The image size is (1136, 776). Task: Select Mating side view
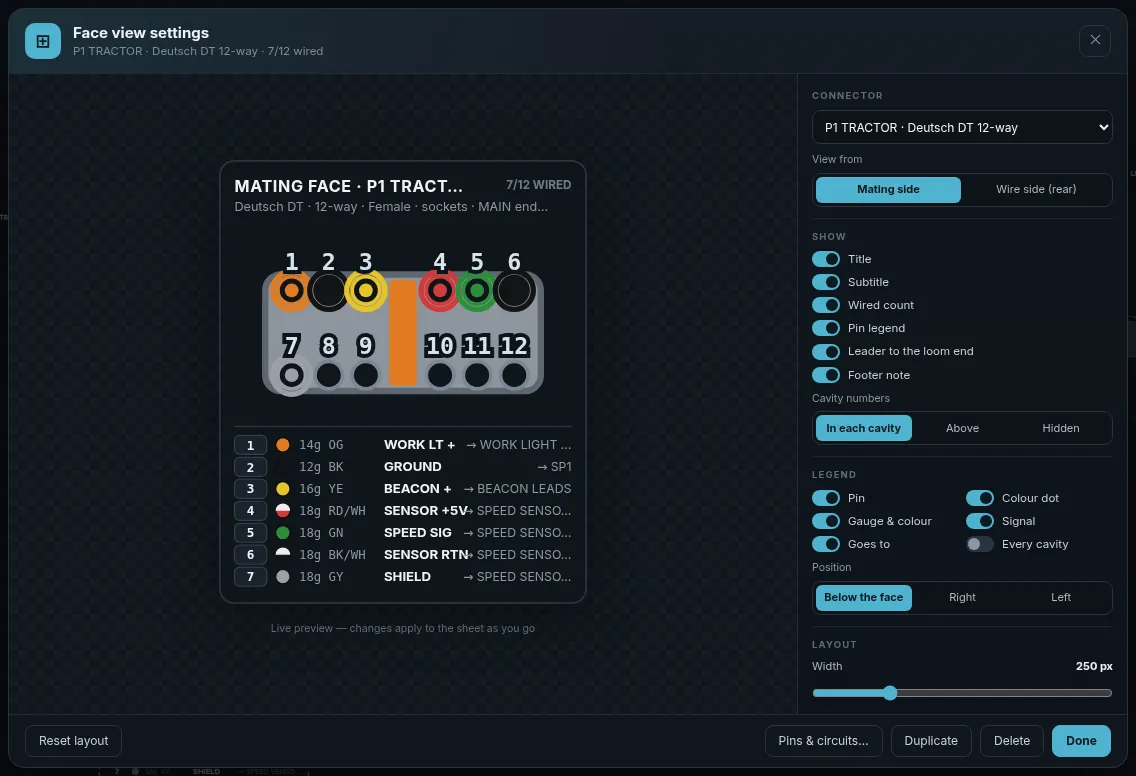(888, 189)
